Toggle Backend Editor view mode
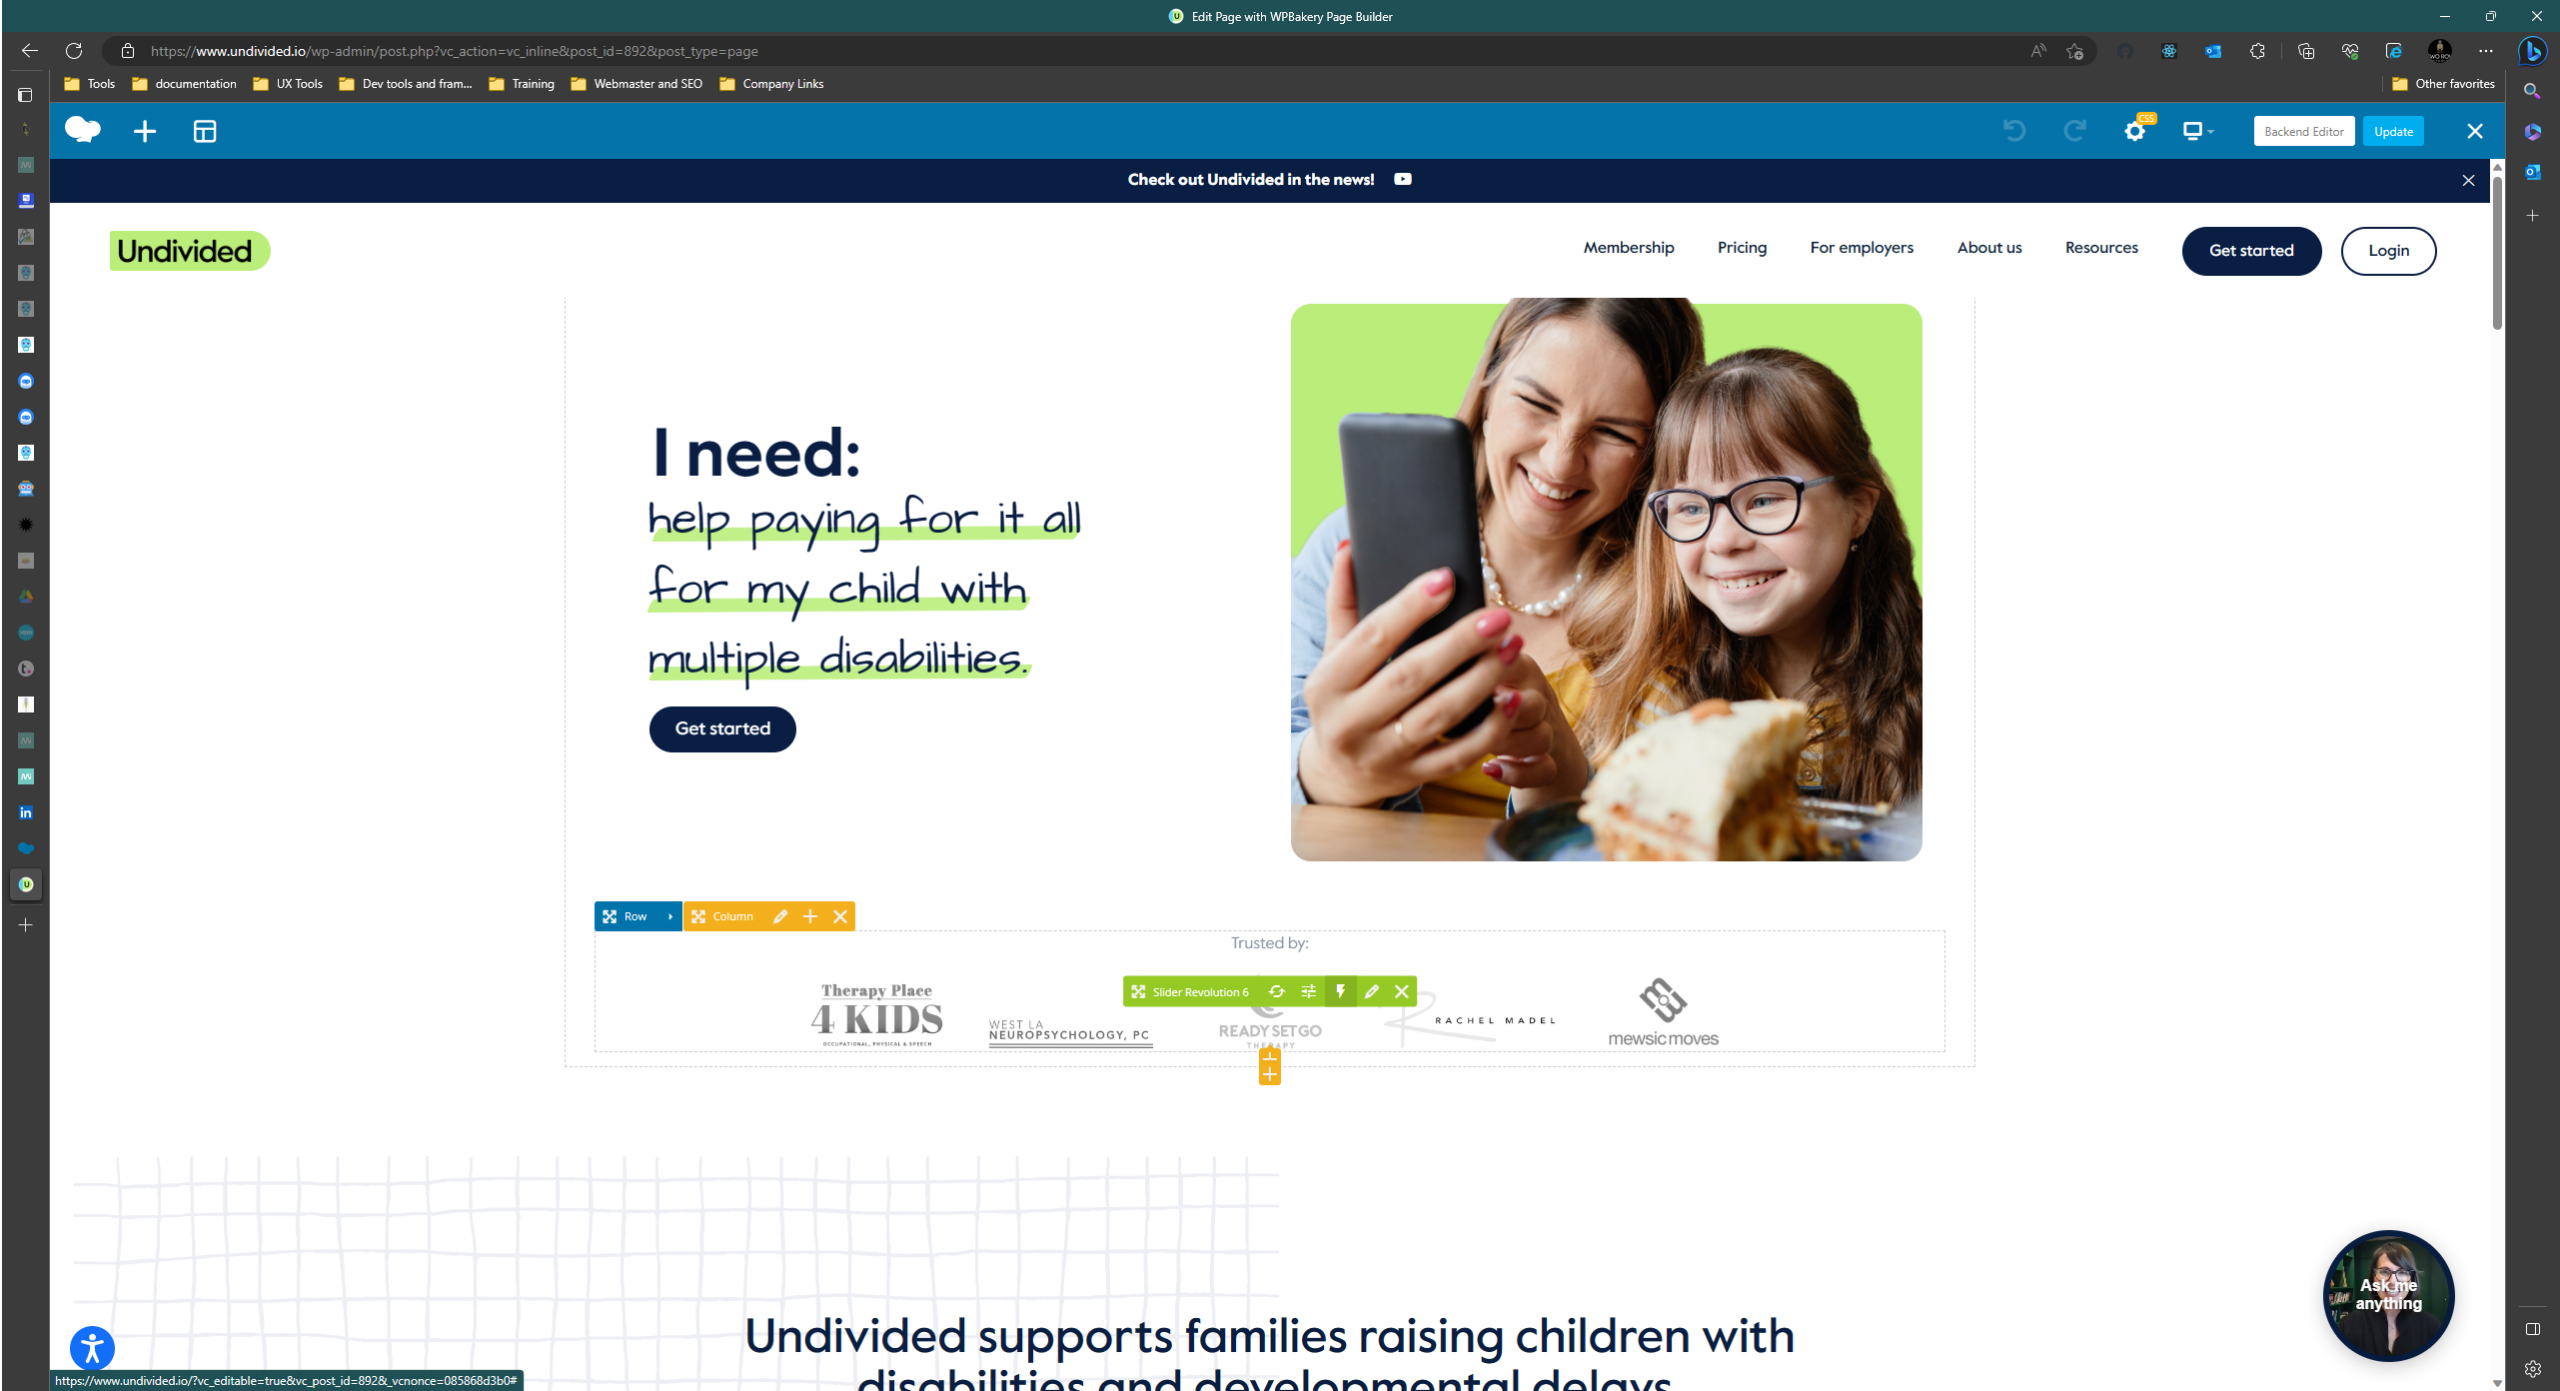Viewport: 2560px width, 1391px height. click(x=2301, y=130)
